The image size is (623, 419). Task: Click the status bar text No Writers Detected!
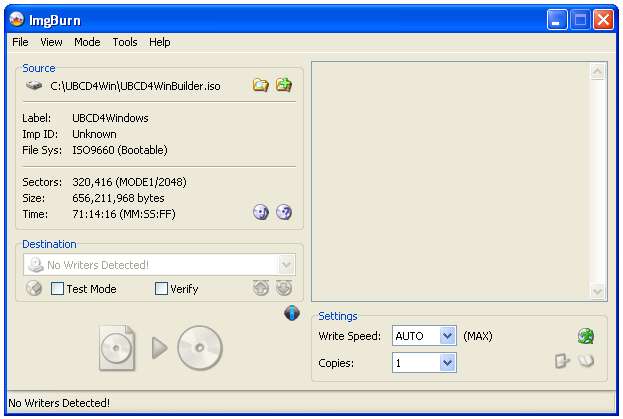[59, 403]
